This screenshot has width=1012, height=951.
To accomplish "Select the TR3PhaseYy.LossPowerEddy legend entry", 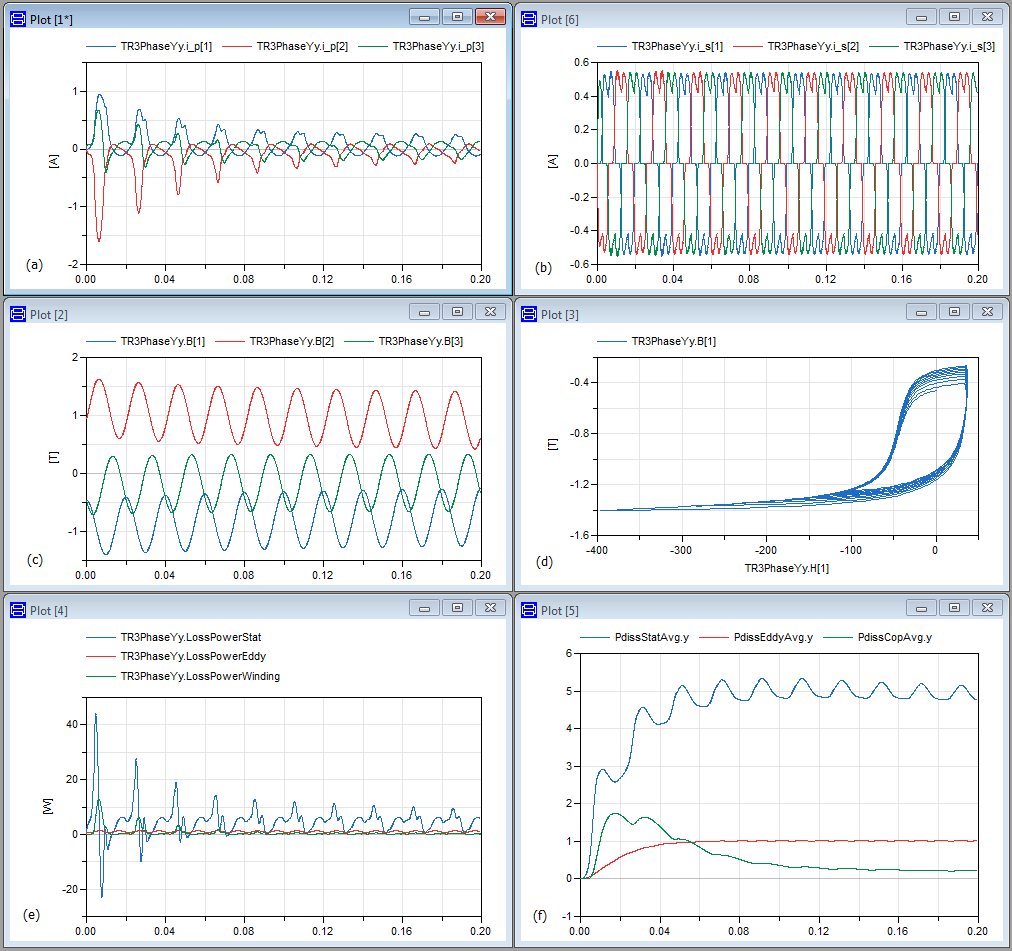I will tap(193, 656).
